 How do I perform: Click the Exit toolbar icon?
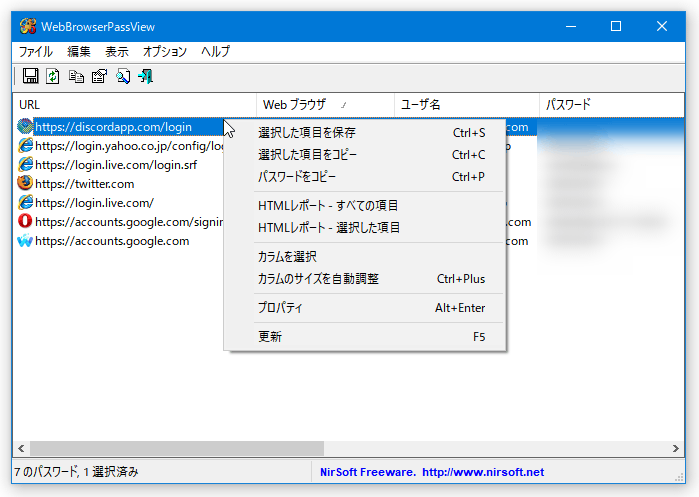(x=146, y=76)
